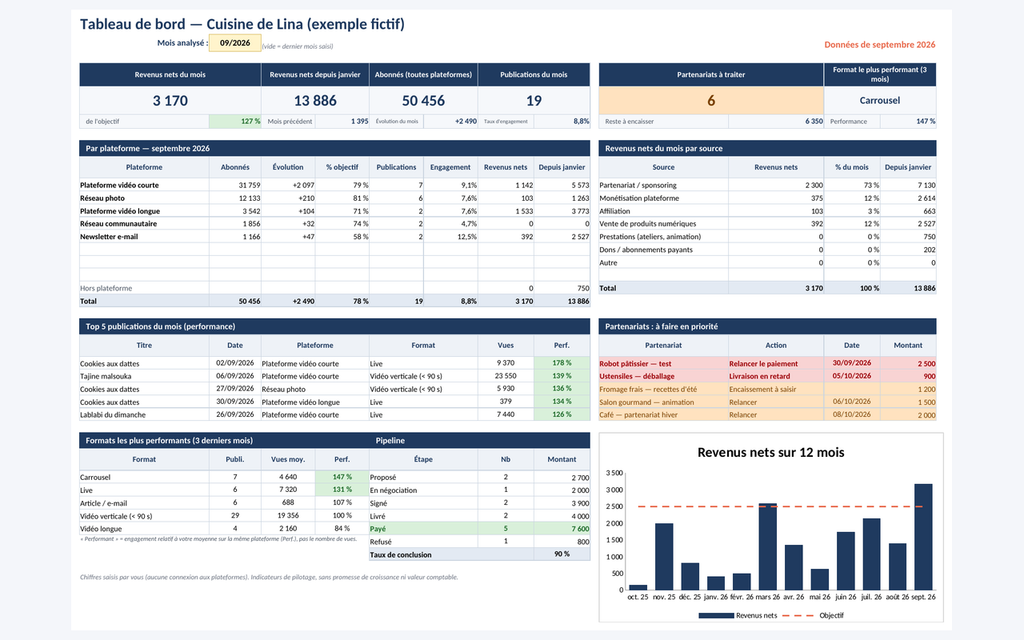
Task: Click the 'Payé' pipeline stage row
Action: pyautogui.click(x=479, y=529)
